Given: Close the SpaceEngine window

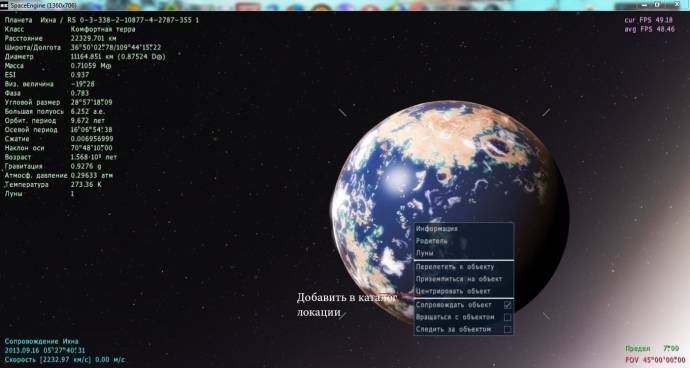Looking at the screenshot, I should point(677,4).
